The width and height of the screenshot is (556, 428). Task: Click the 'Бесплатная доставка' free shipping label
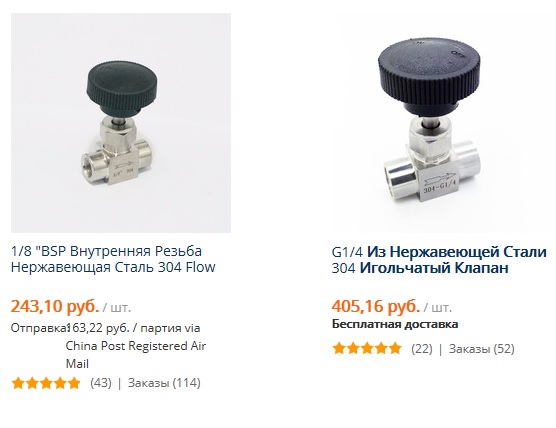point(395,324)
